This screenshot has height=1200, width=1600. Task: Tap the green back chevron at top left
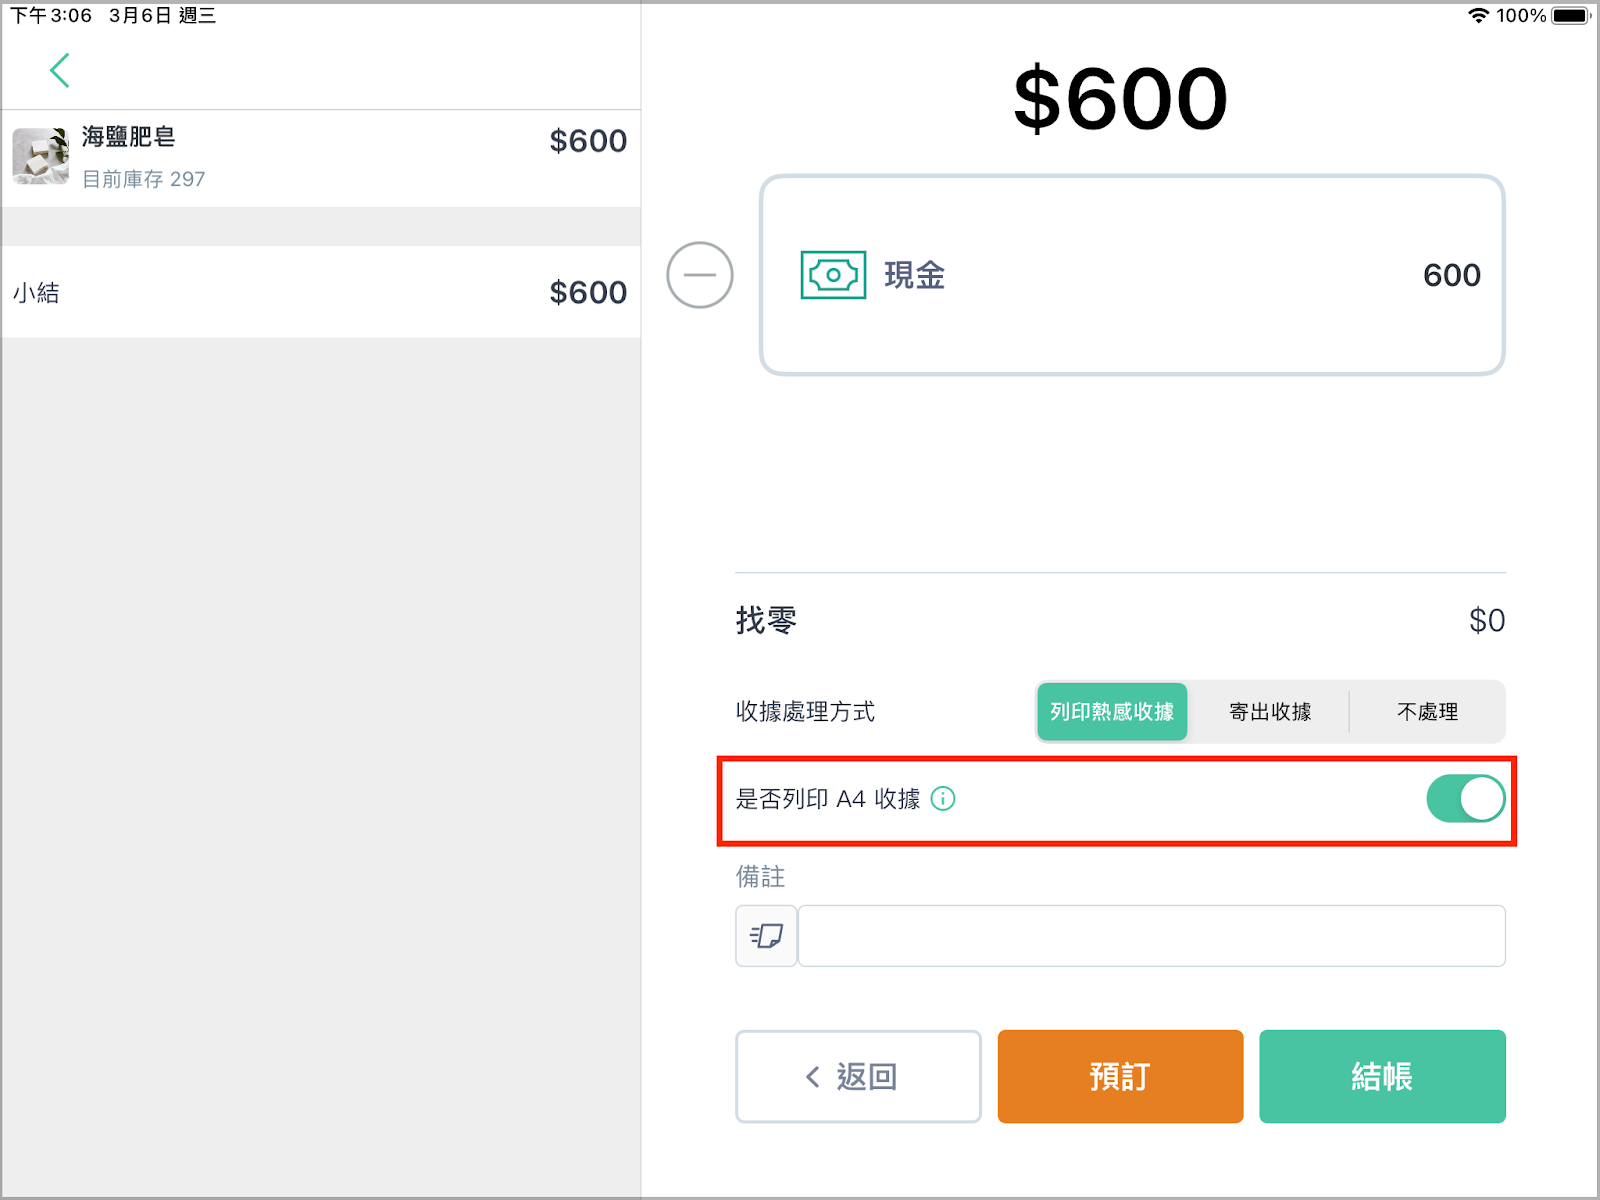coord(60,70)
